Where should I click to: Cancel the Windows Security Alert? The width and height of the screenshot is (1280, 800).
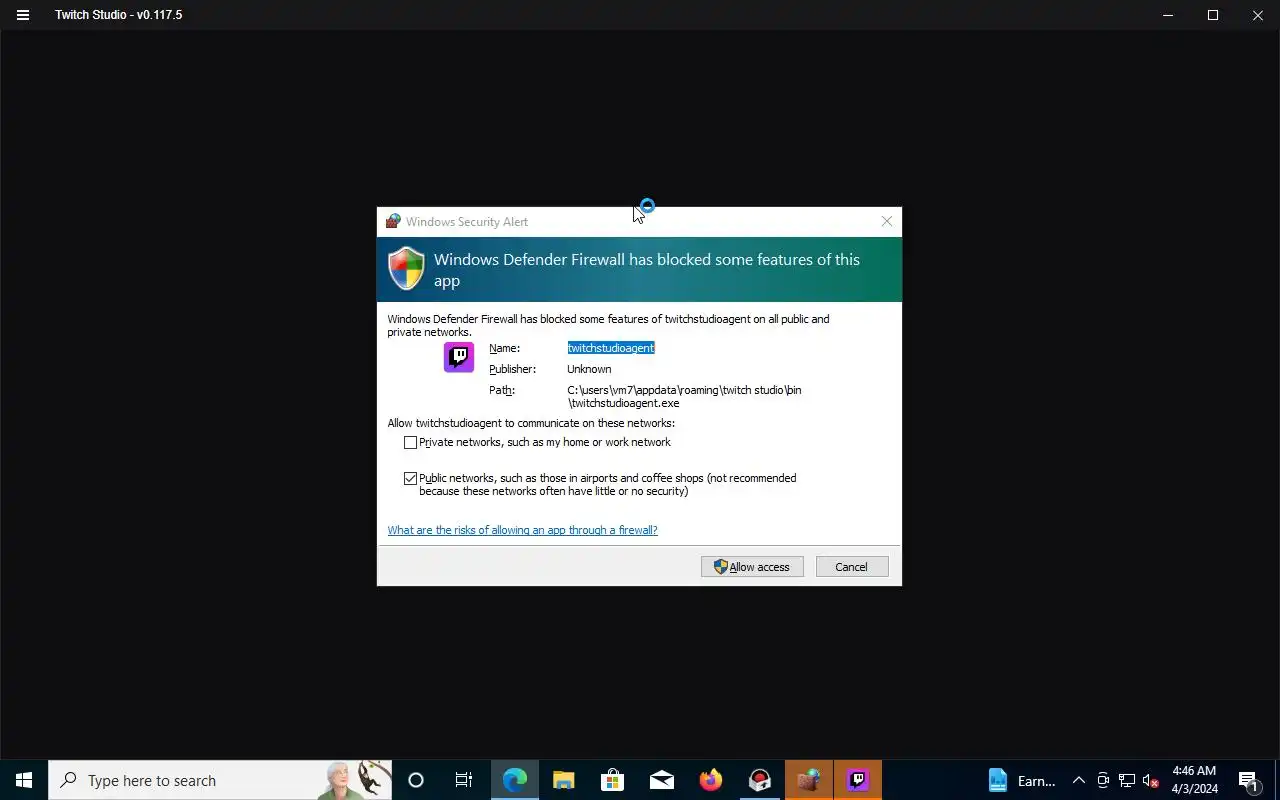852,567
